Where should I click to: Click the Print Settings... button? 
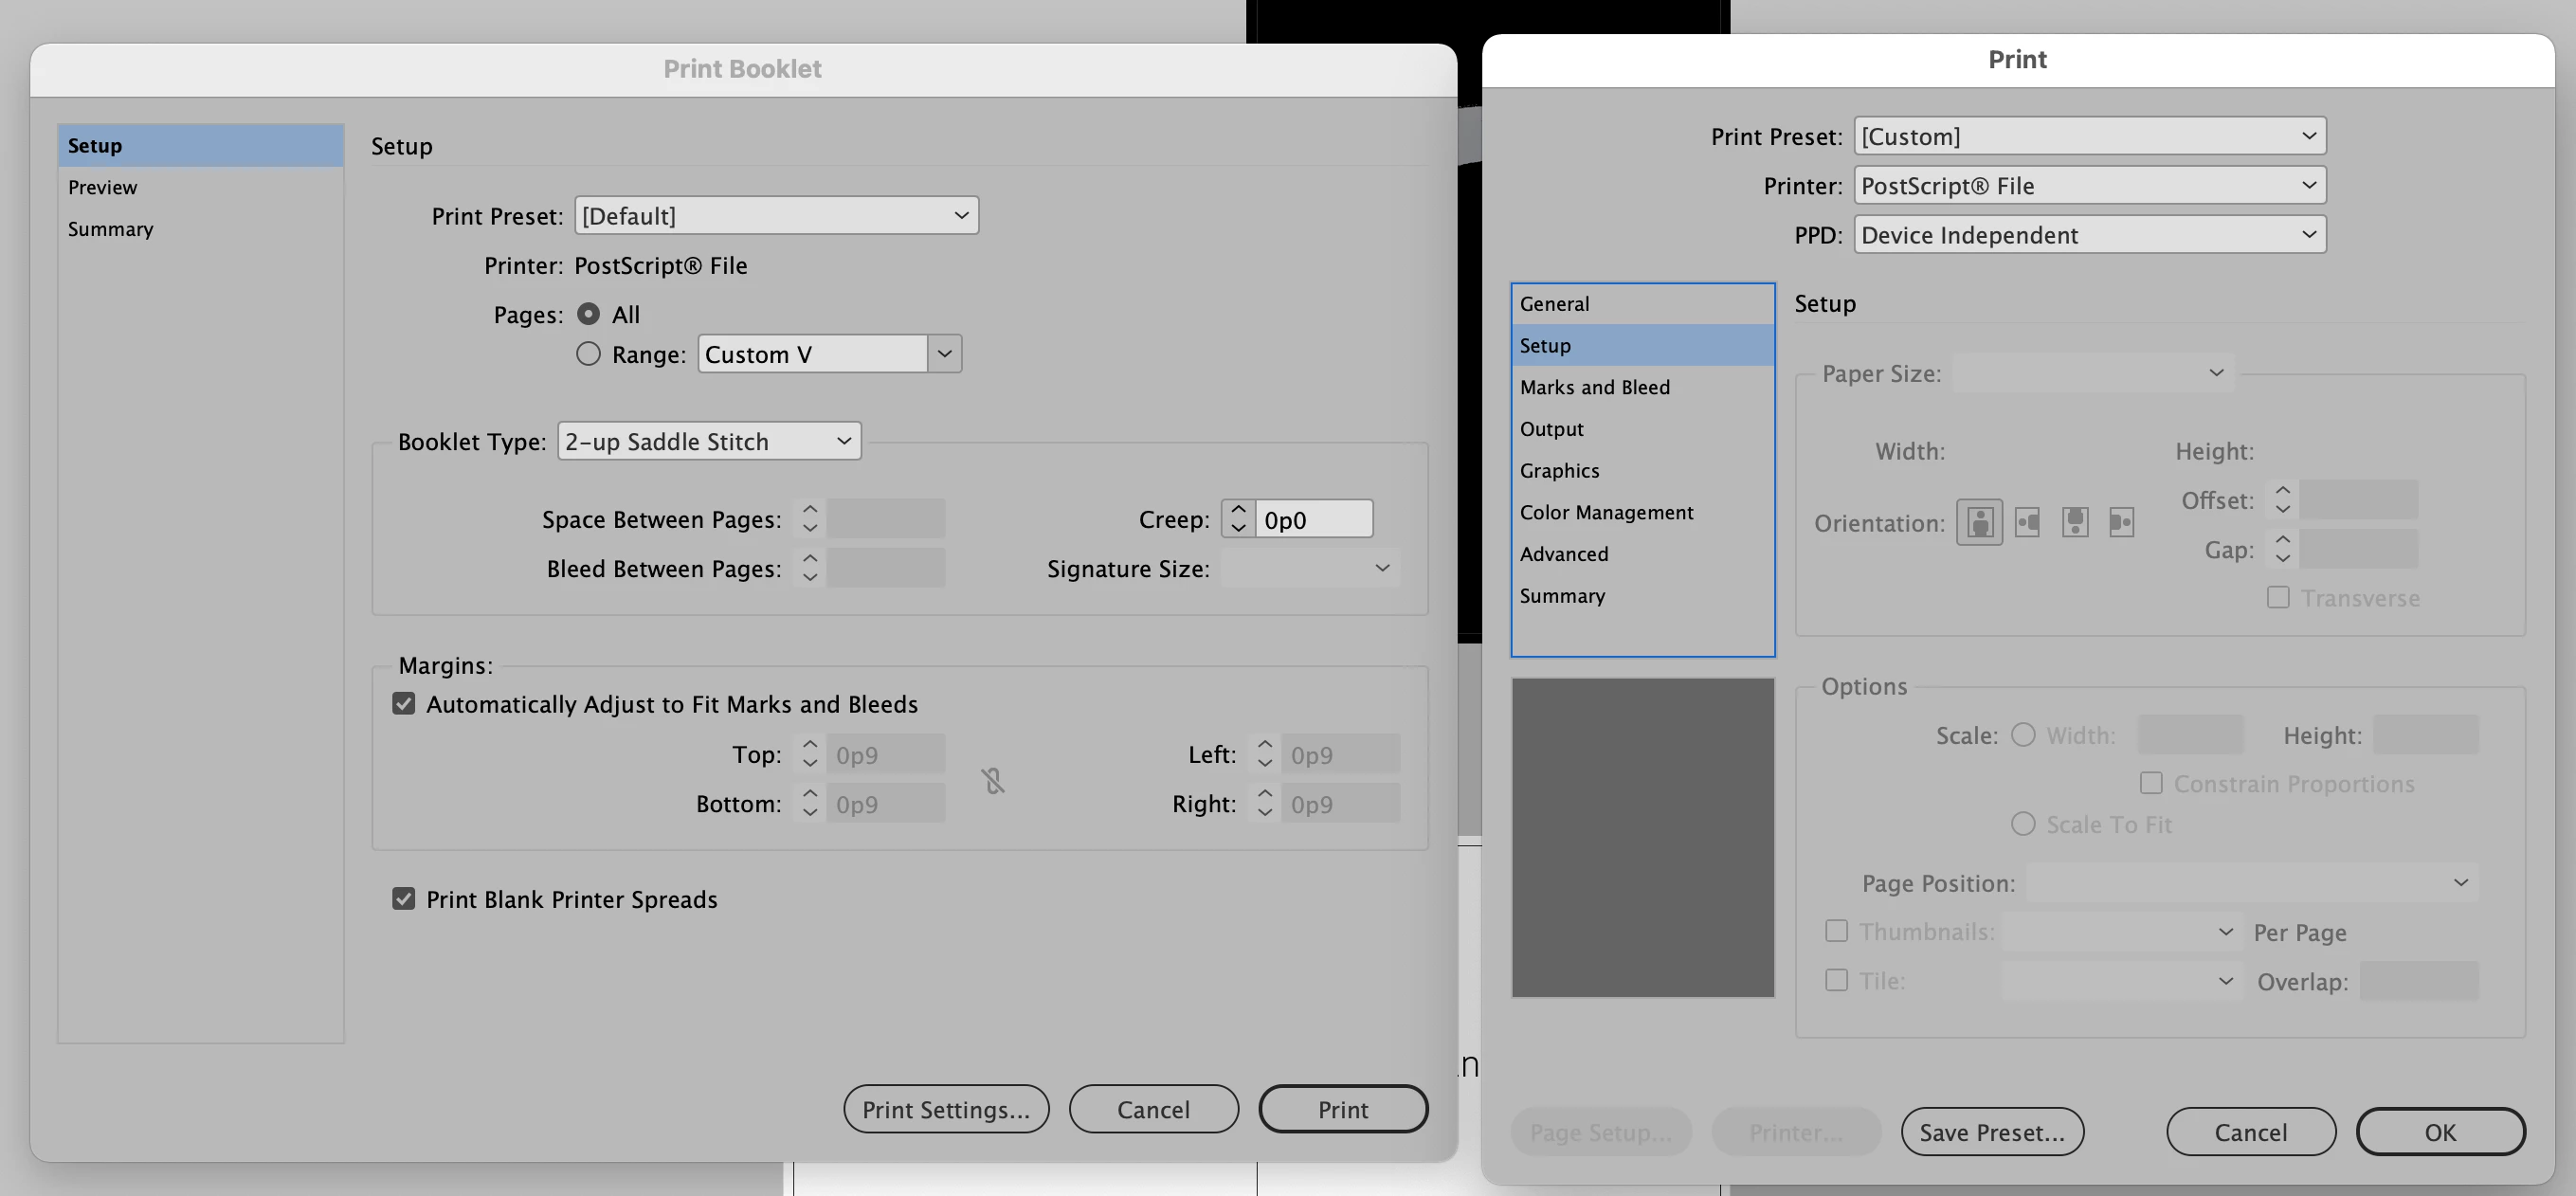(945, 1109)
